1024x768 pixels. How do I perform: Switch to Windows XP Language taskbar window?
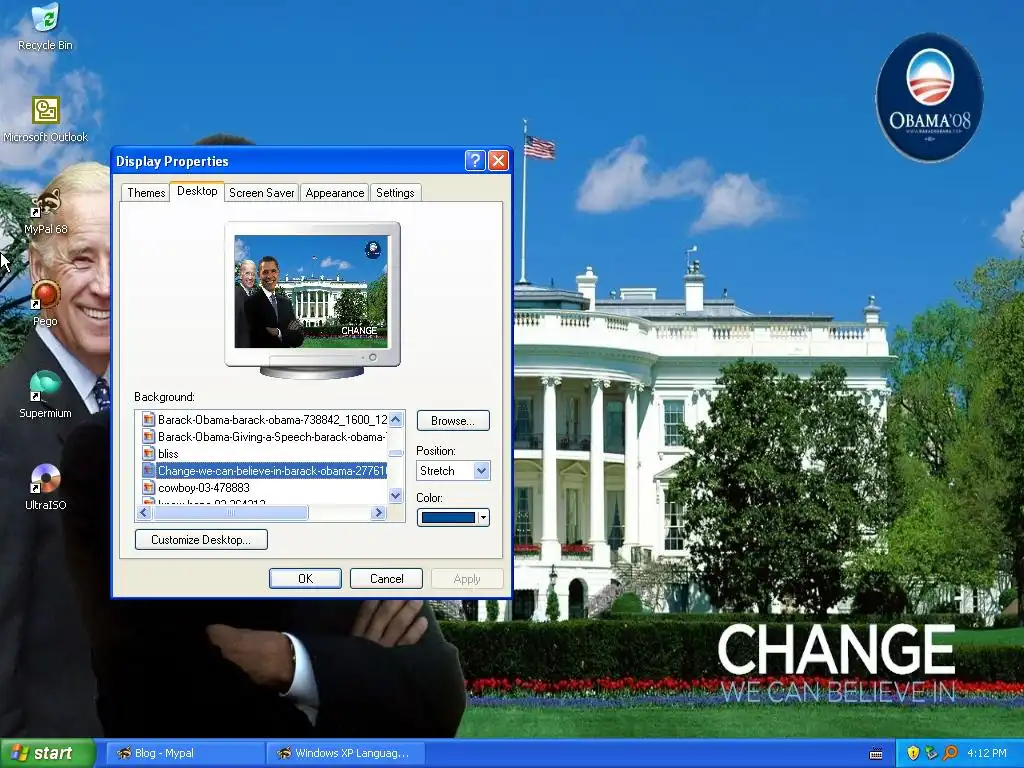(346, 753)
